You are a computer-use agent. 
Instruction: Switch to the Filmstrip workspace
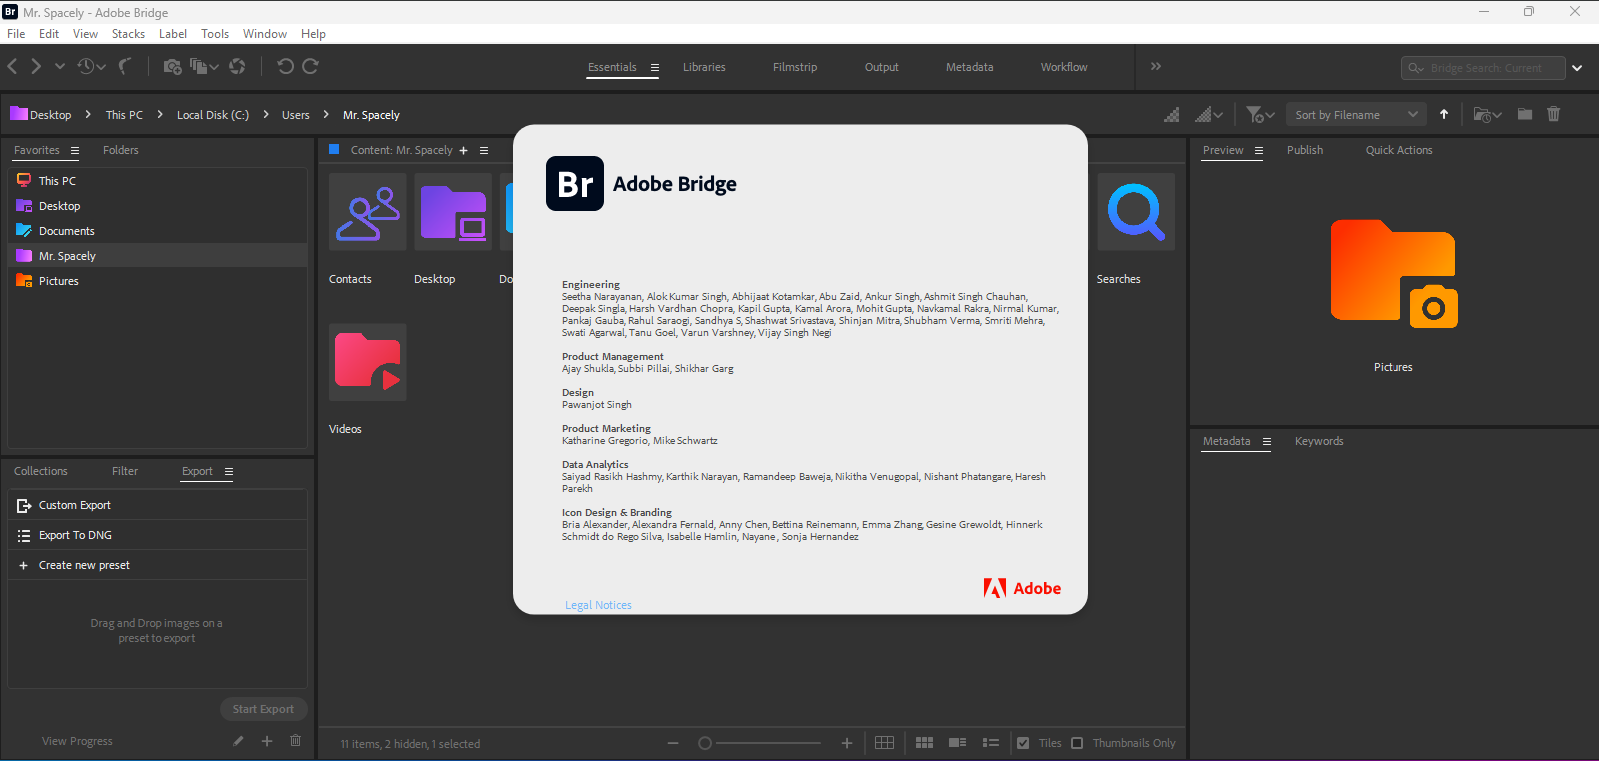tap(795, 67)
